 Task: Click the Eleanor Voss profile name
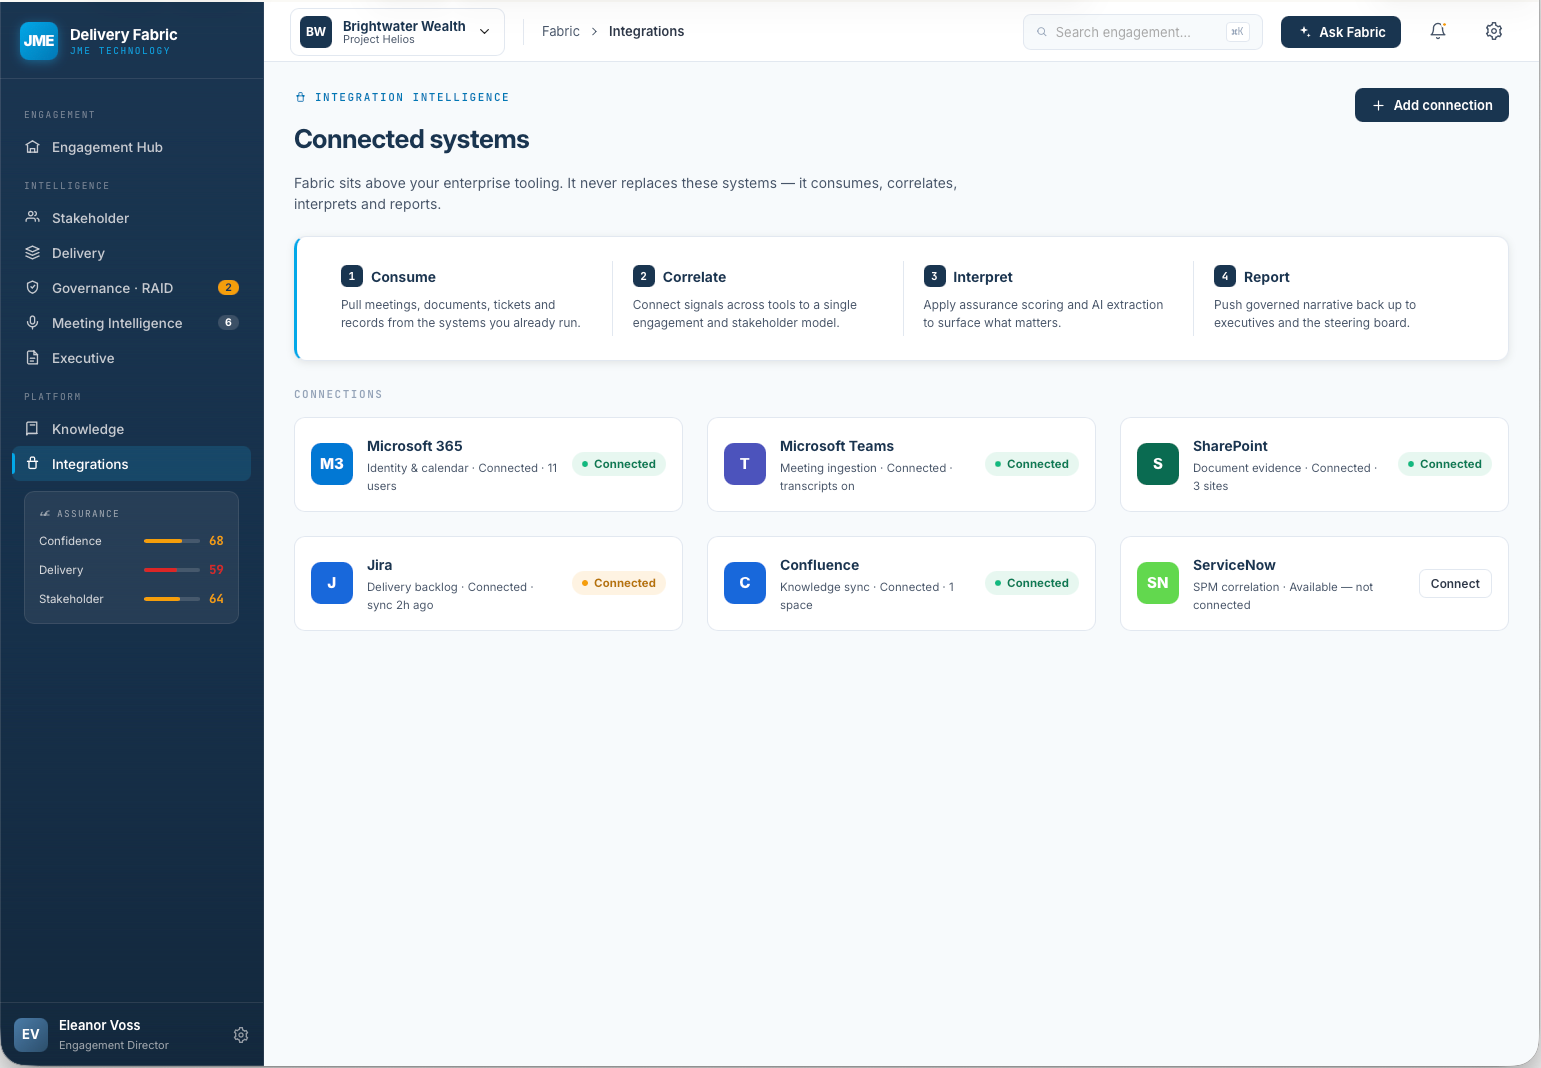100,1025
